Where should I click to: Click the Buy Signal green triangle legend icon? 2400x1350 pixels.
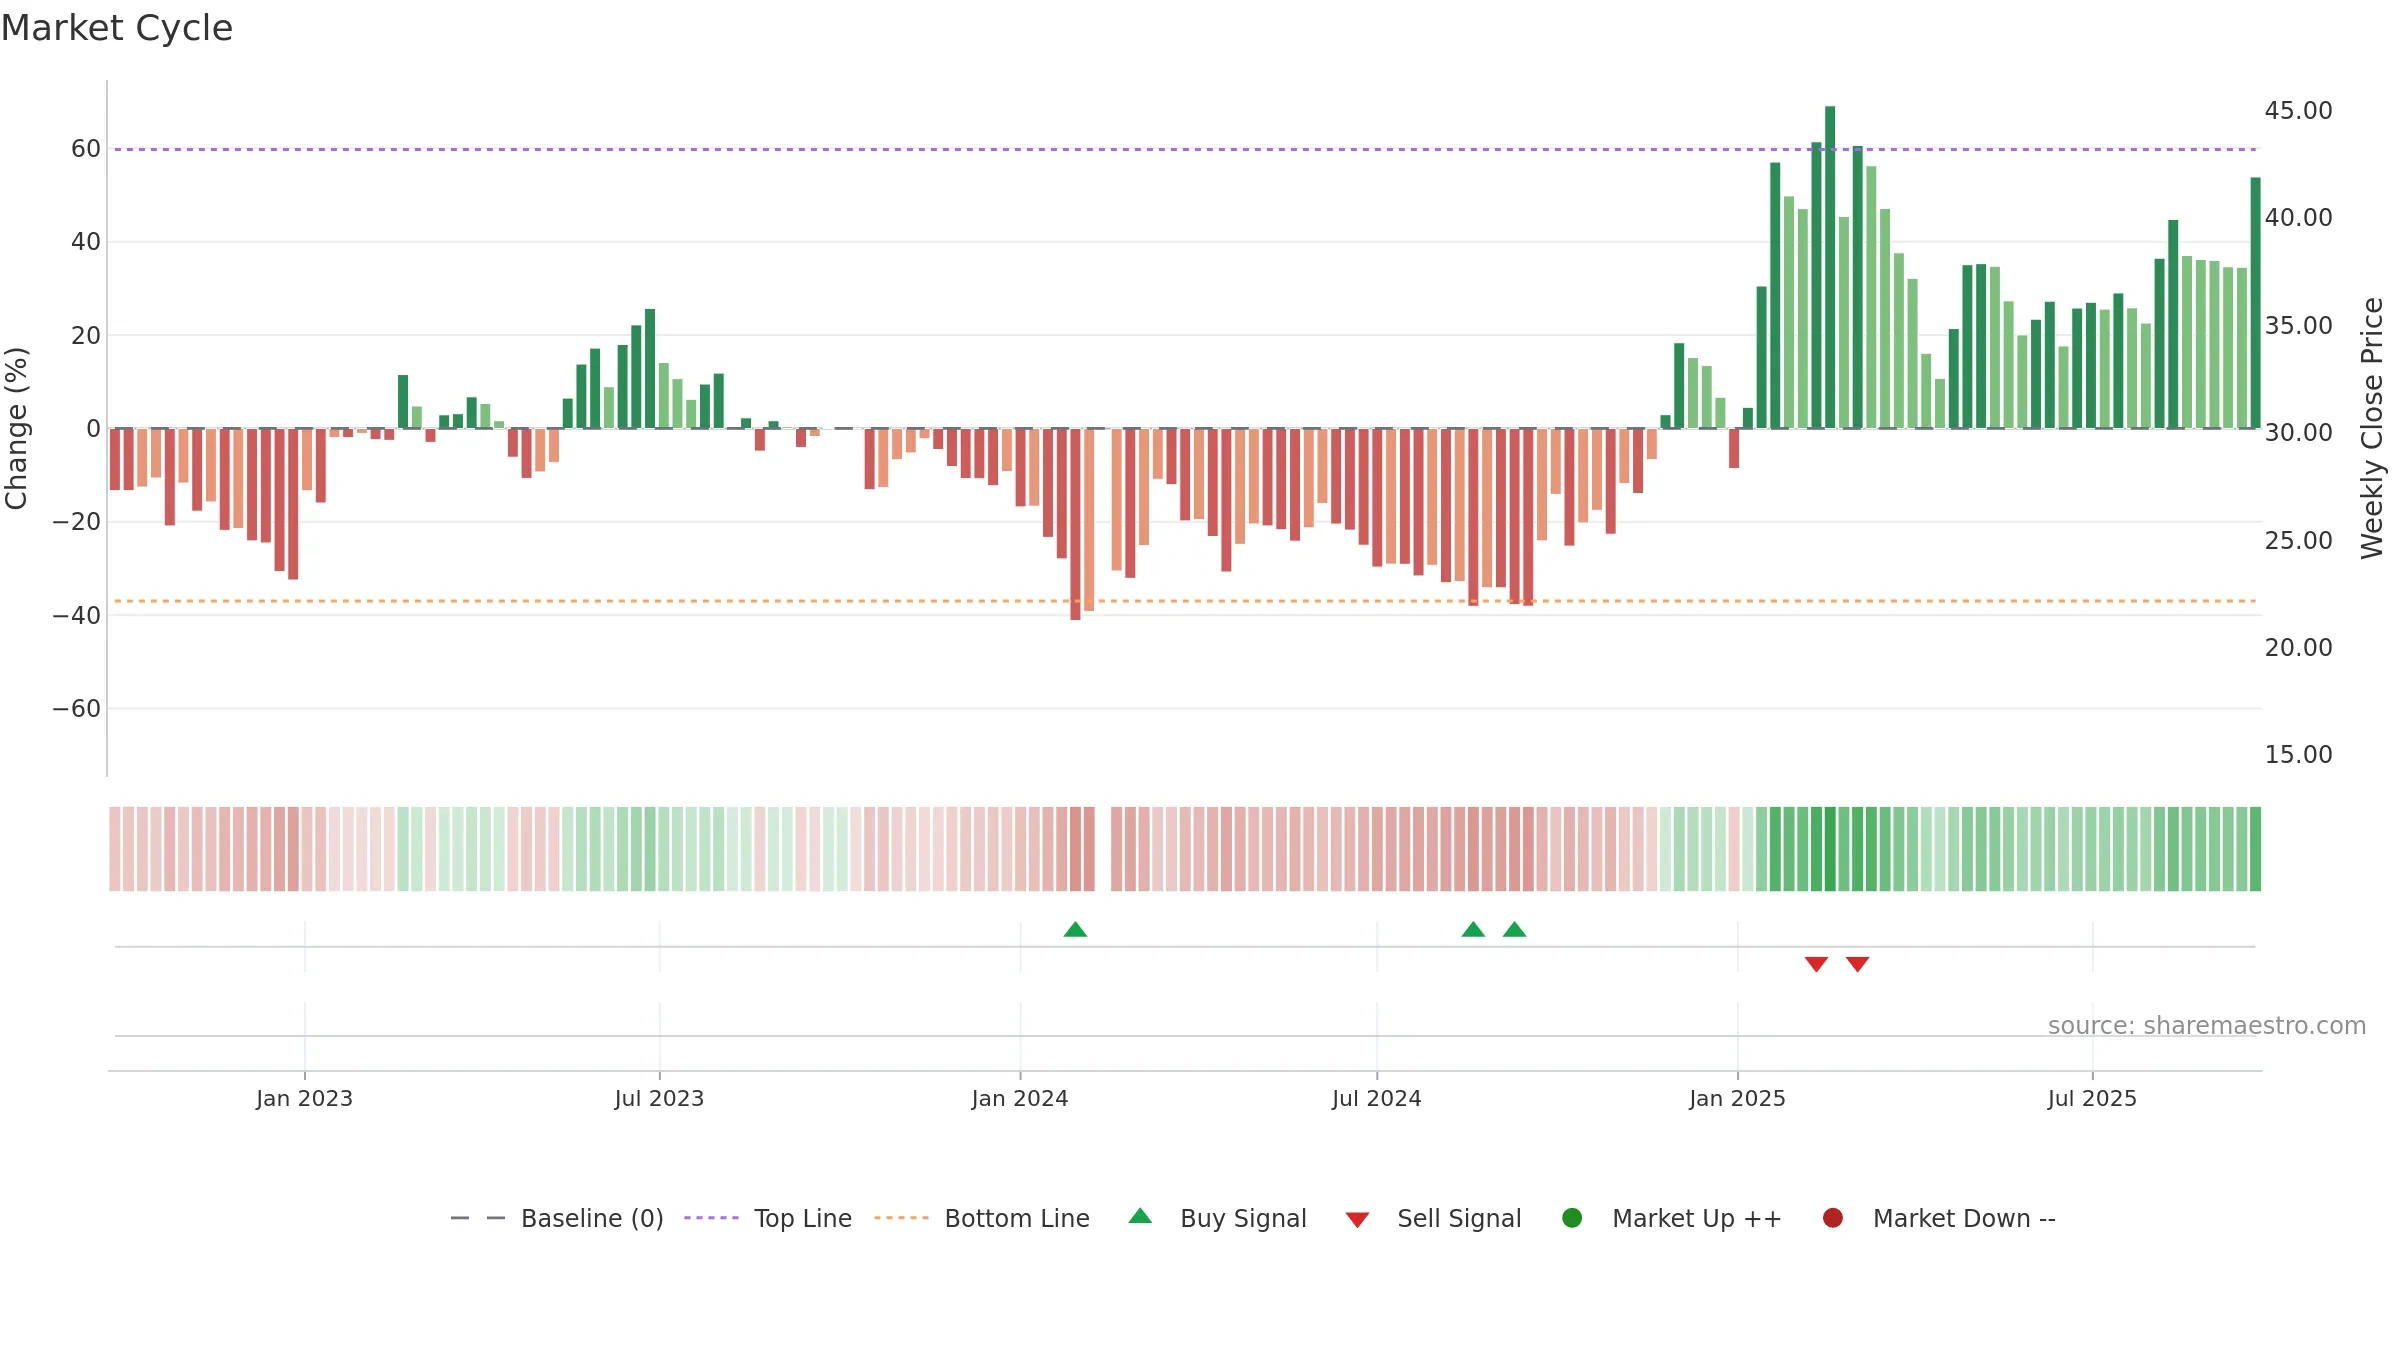[x=1140, y=1216]
